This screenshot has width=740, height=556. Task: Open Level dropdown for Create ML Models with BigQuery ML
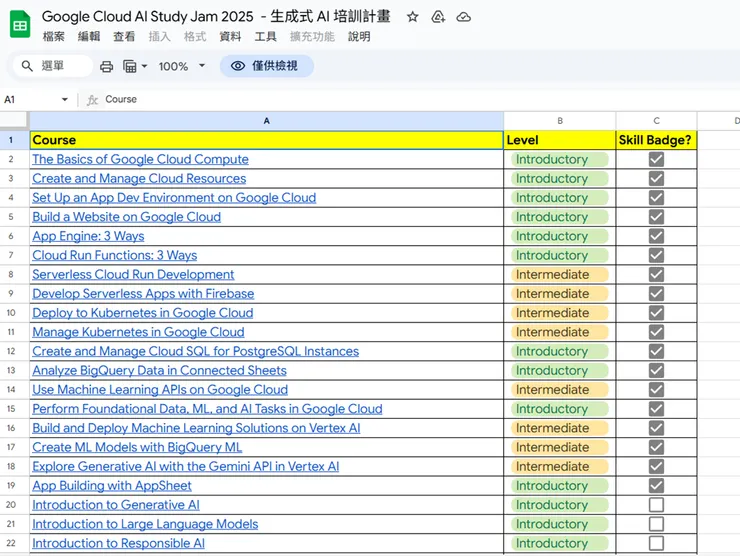coord(559,447)
